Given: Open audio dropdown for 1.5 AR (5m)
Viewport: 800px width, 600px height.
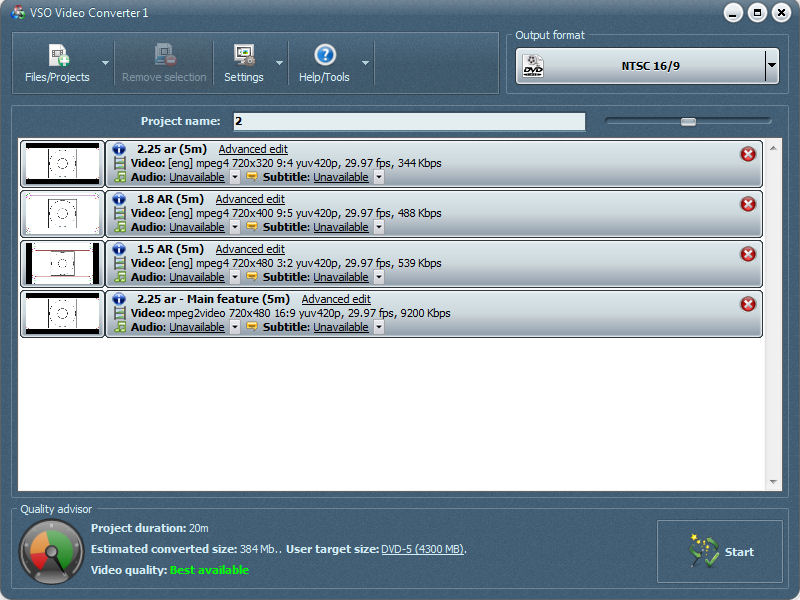Looking at the screenshot, I should click(x=235, y=277).
